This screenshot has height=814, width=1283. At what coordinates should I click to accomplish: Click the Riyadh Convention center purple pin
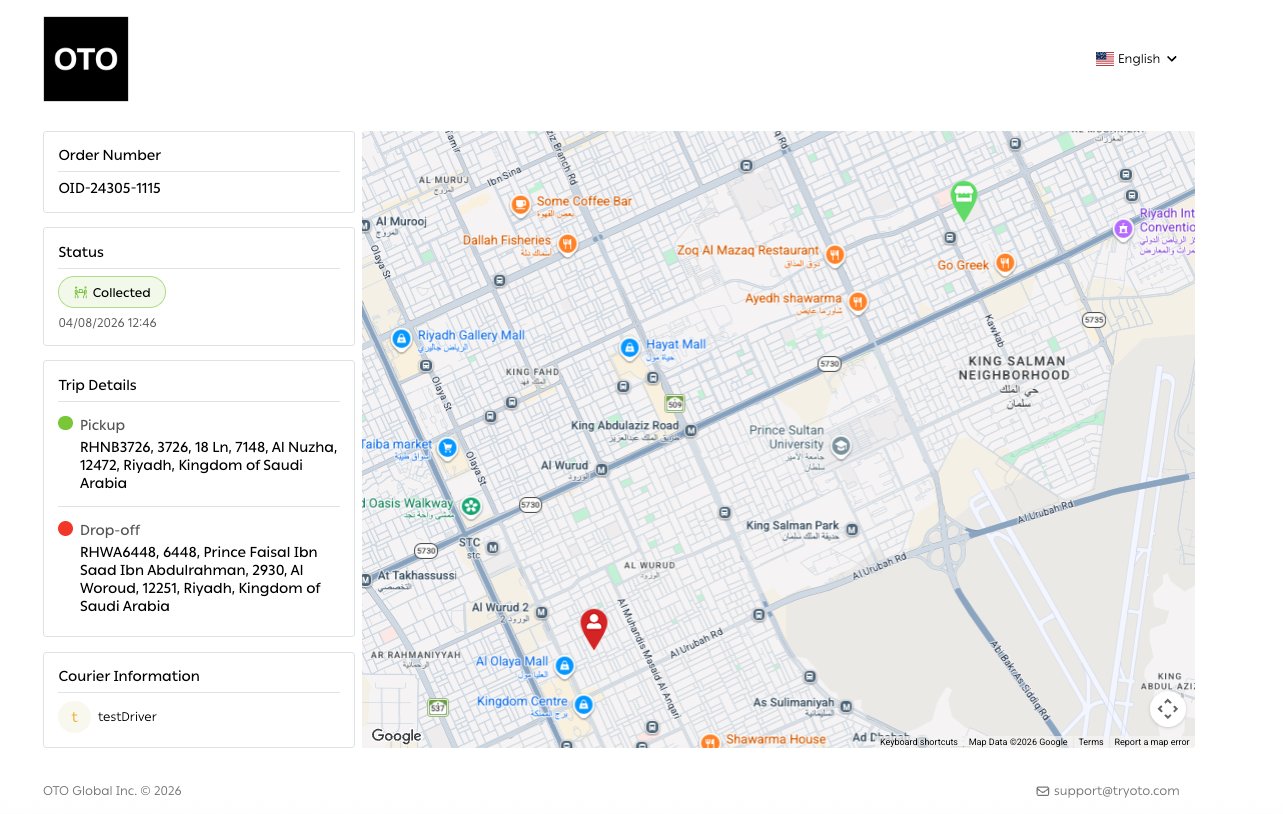1123,229
